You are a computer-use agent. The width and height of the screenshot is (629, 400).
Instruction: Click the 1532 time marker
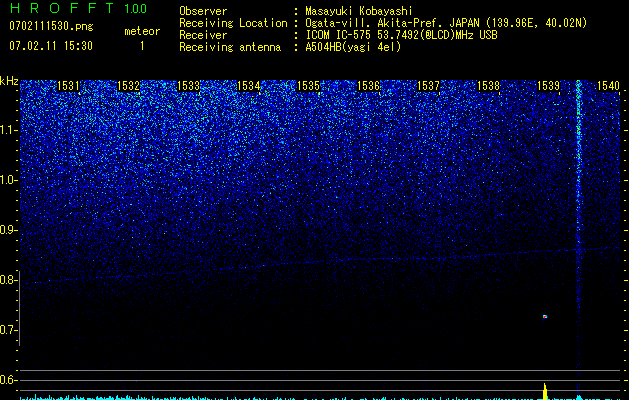pyautogui.click(x=128, y=86)
